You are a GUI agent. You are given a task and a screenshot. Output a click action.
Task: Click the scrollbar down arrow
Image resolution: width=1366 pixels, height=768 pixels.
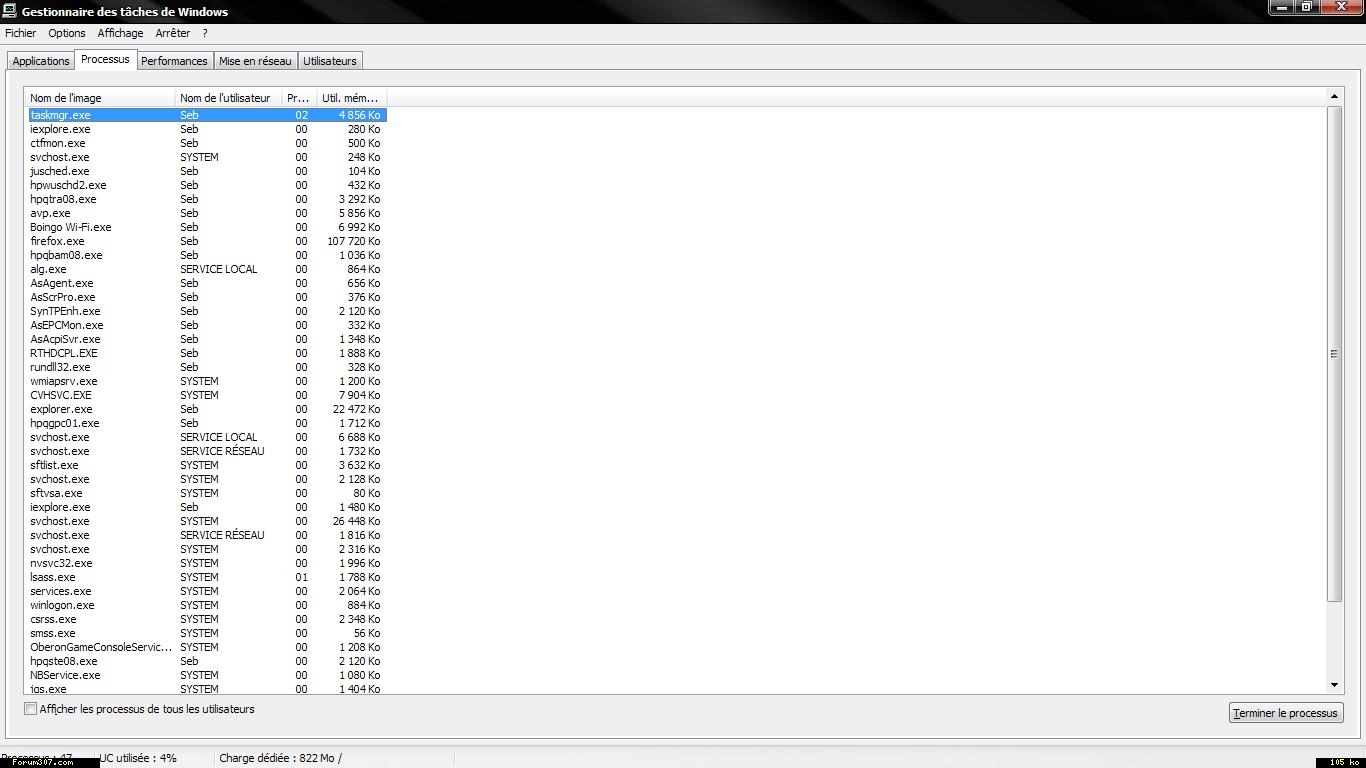(x=1334, y=685)
